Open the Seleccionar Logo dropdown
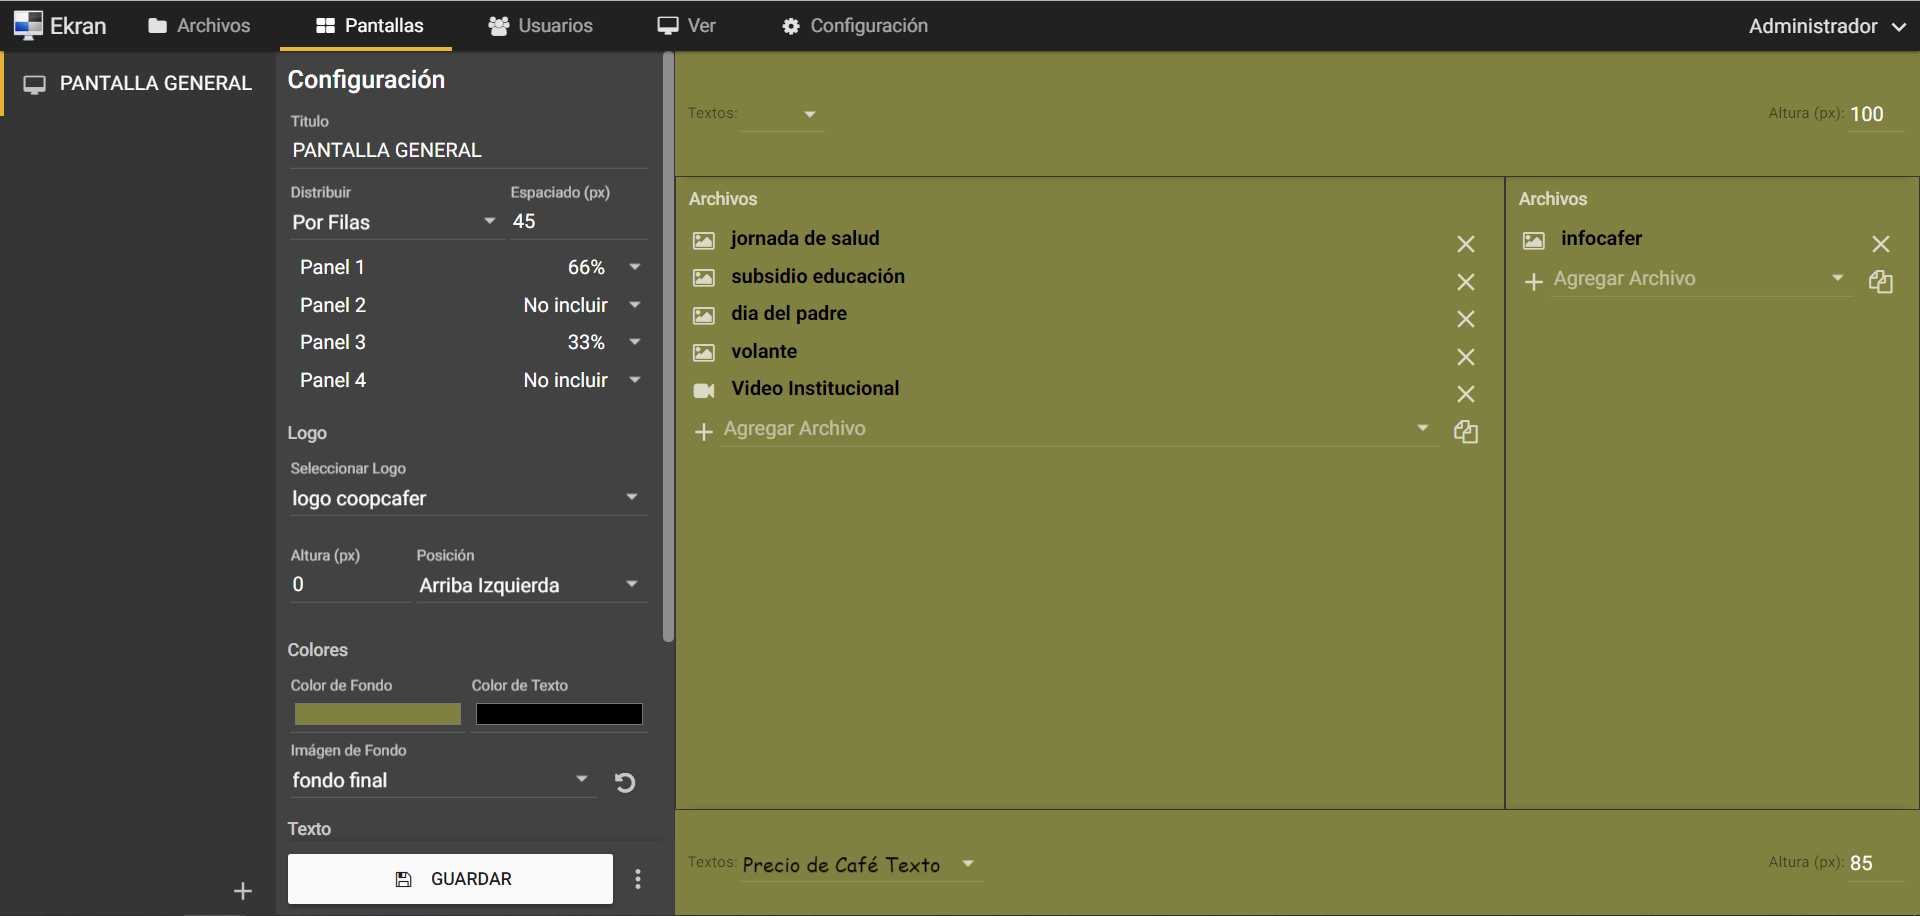 (465, 498)
